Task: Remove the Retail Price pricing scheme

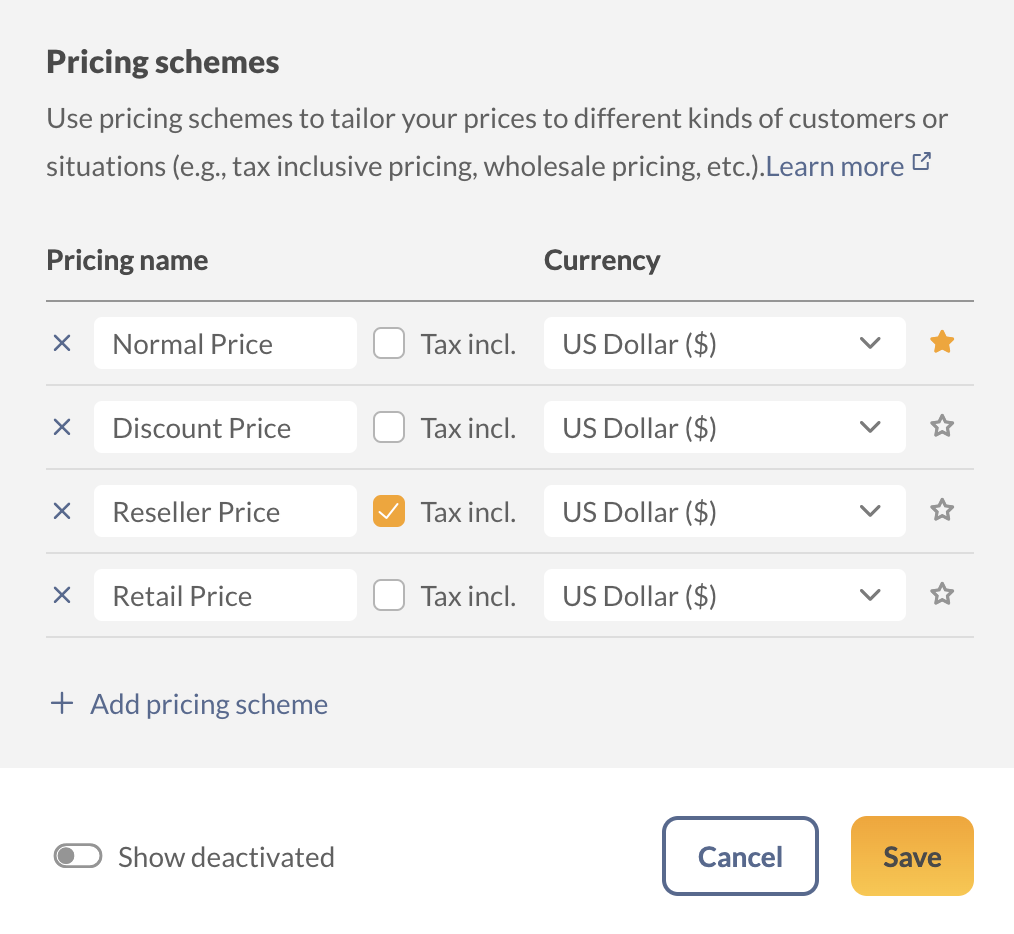Action: coord(62,596)
